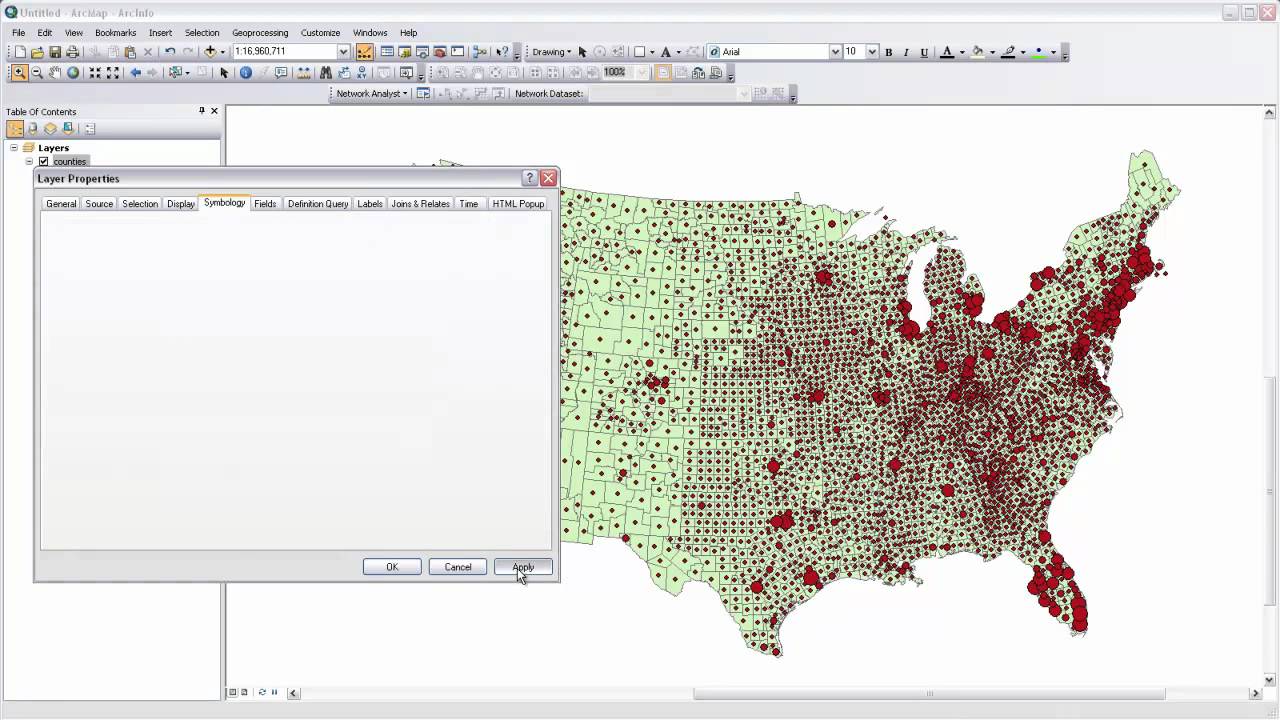Click Cancel in Layer Properties

pyautogui.click(x=458, y=567)
